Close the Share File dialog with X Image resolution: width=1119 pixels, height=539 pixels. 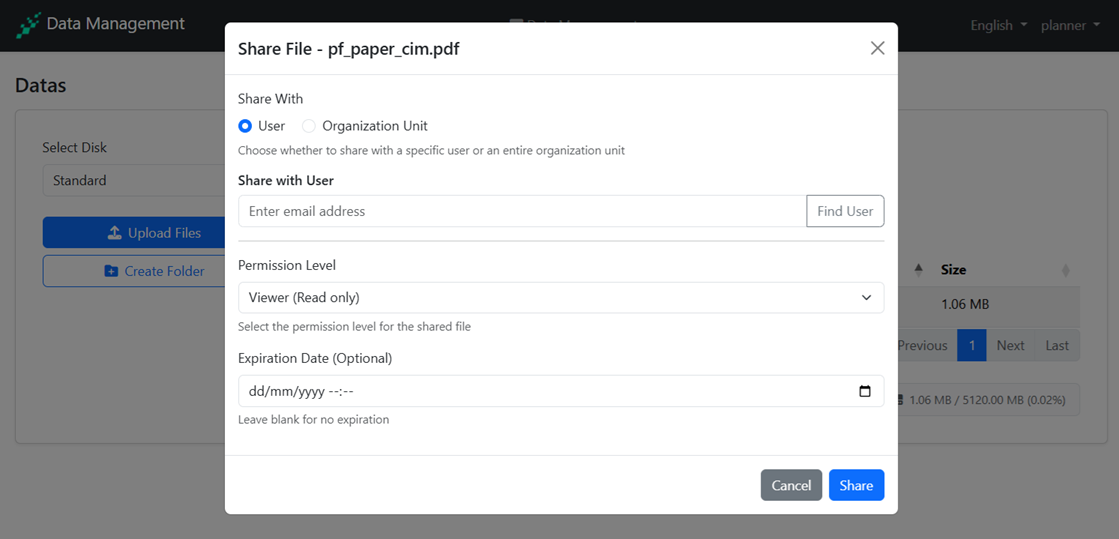[877, 48]
